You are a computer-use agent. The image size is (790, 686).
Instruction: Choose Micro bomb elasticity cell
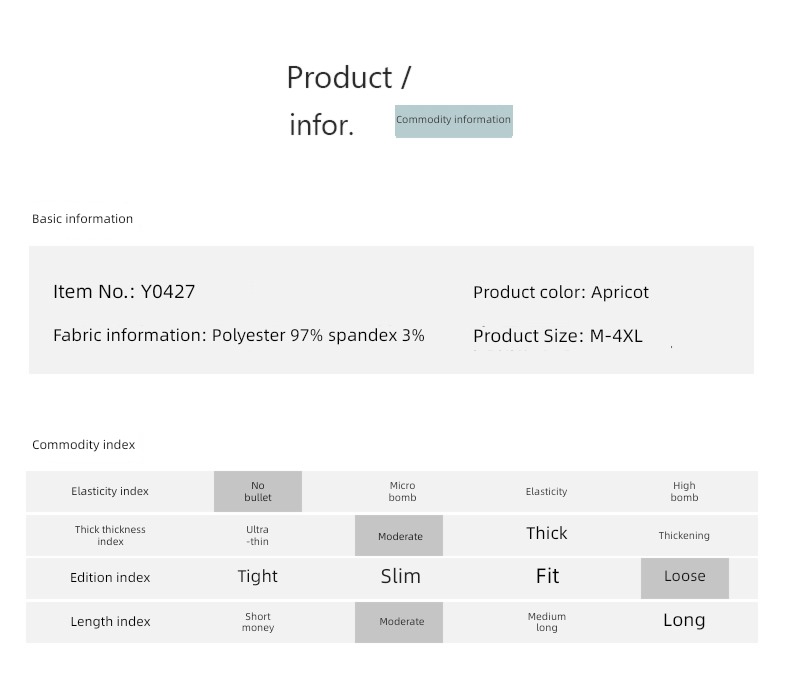point(402,491)
